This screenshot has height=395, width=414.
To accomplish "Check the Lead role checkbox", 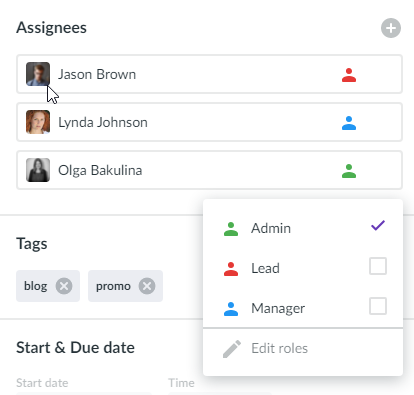I will (x=378, y=266).
